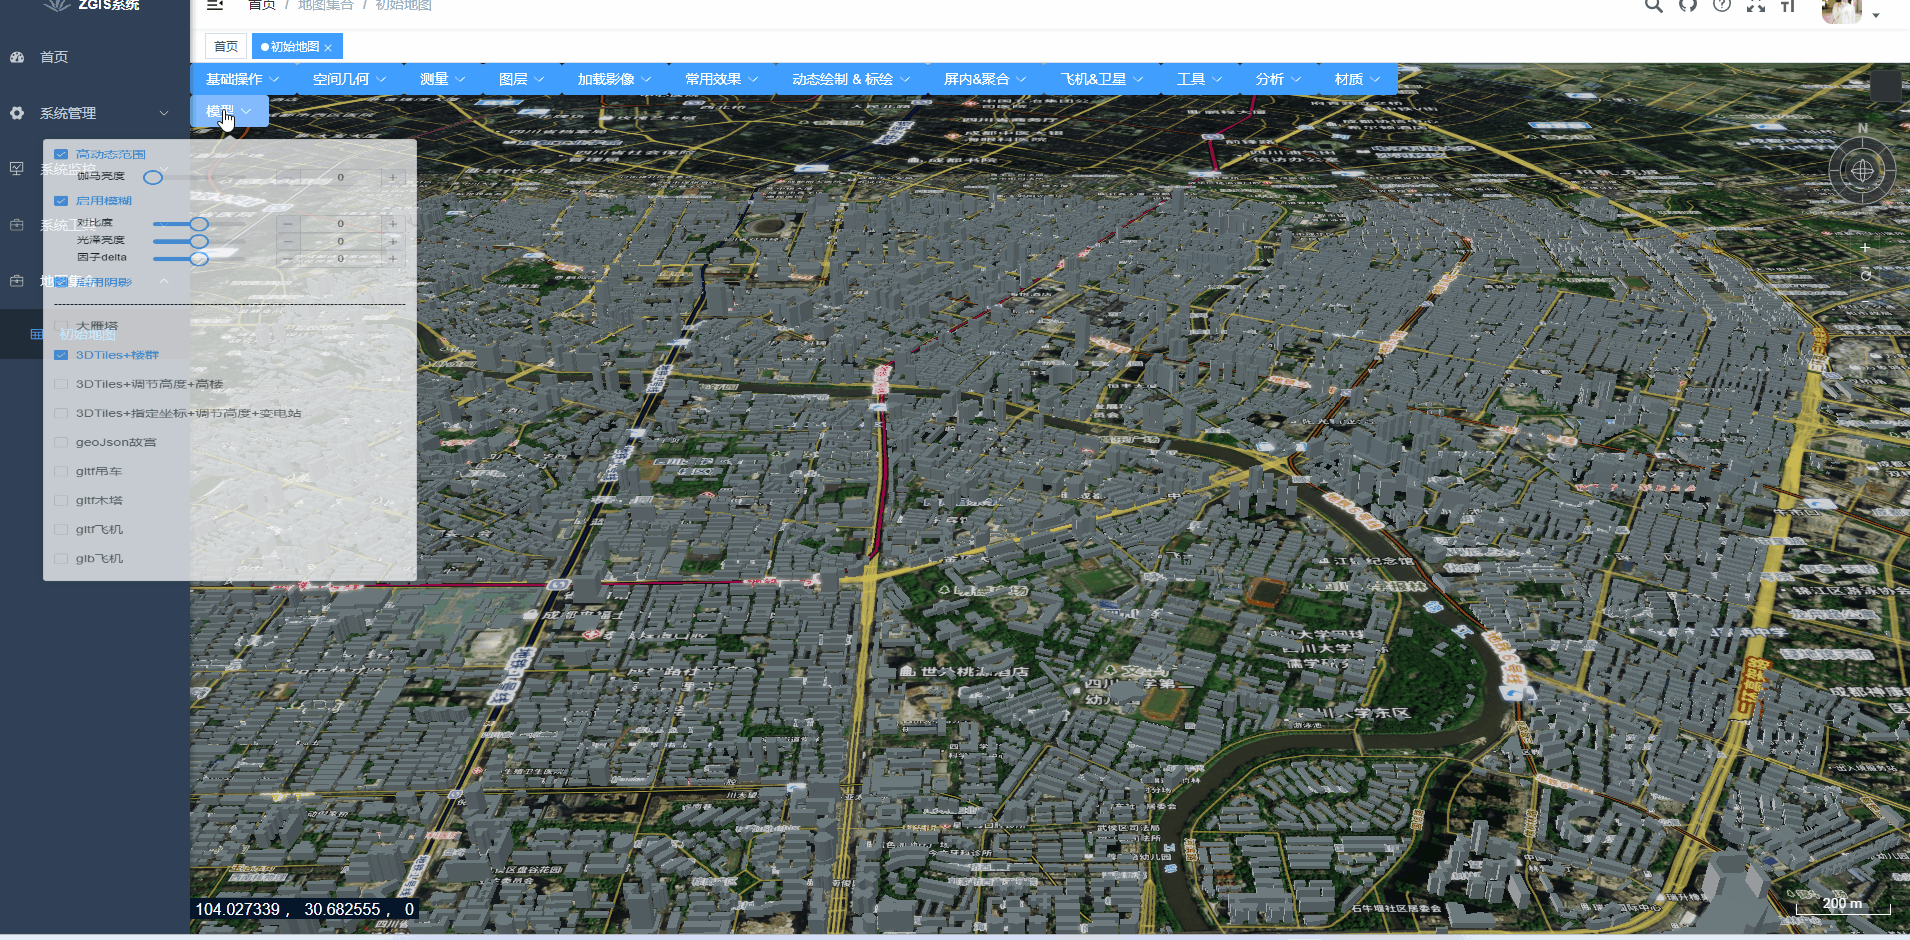
Task: Enable the gltf吊车 checkbox
Action: (x=61, y=471)
